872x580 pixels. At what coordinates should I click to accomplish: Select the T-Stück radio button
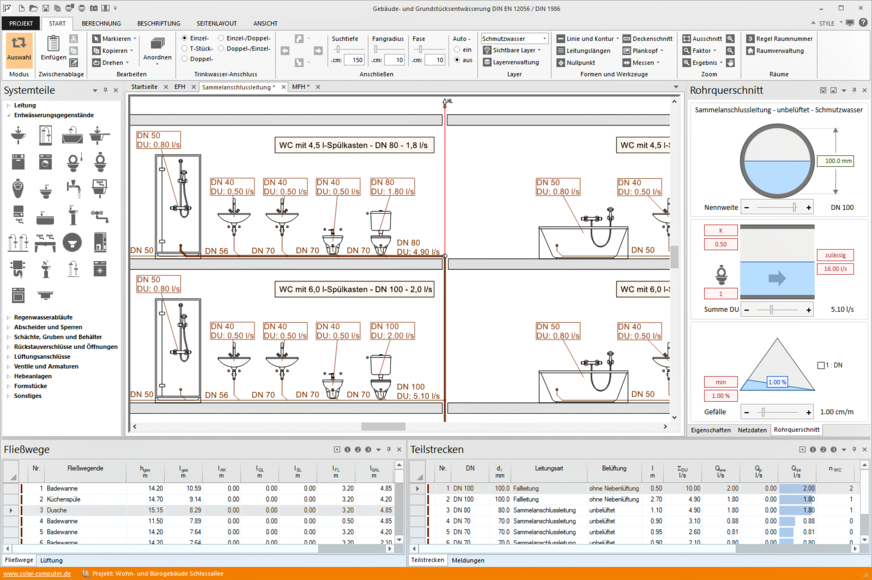184,48
